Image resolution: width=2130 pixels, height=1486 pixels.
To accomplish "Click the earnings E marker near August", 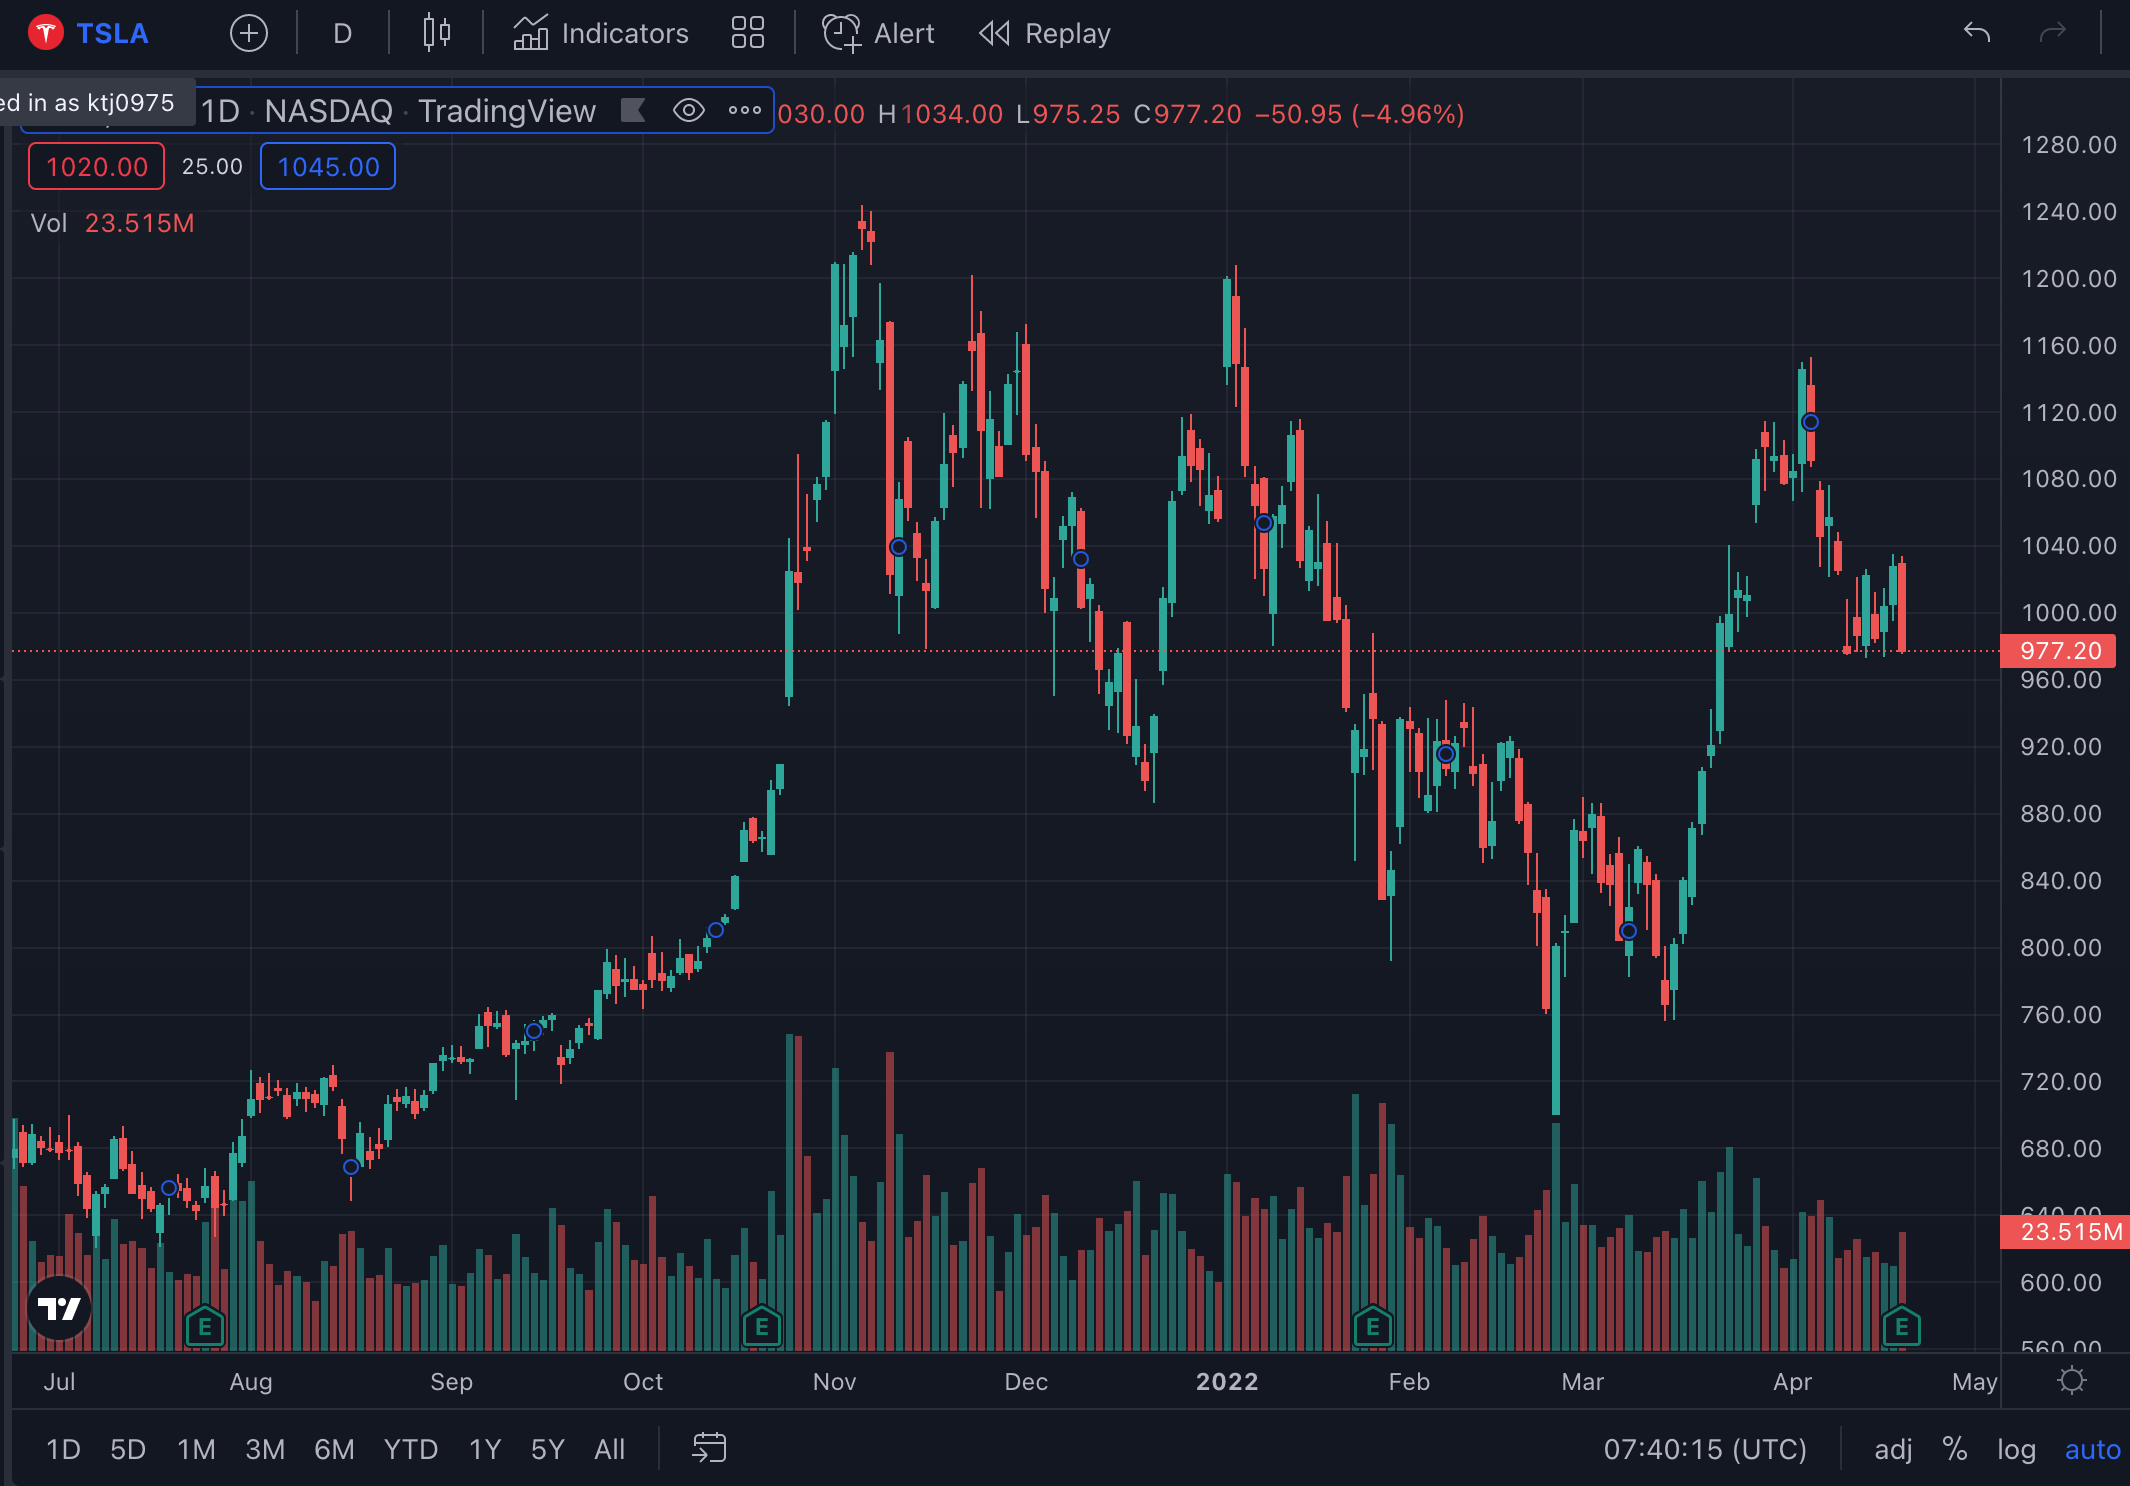I will pos(205,1327).
